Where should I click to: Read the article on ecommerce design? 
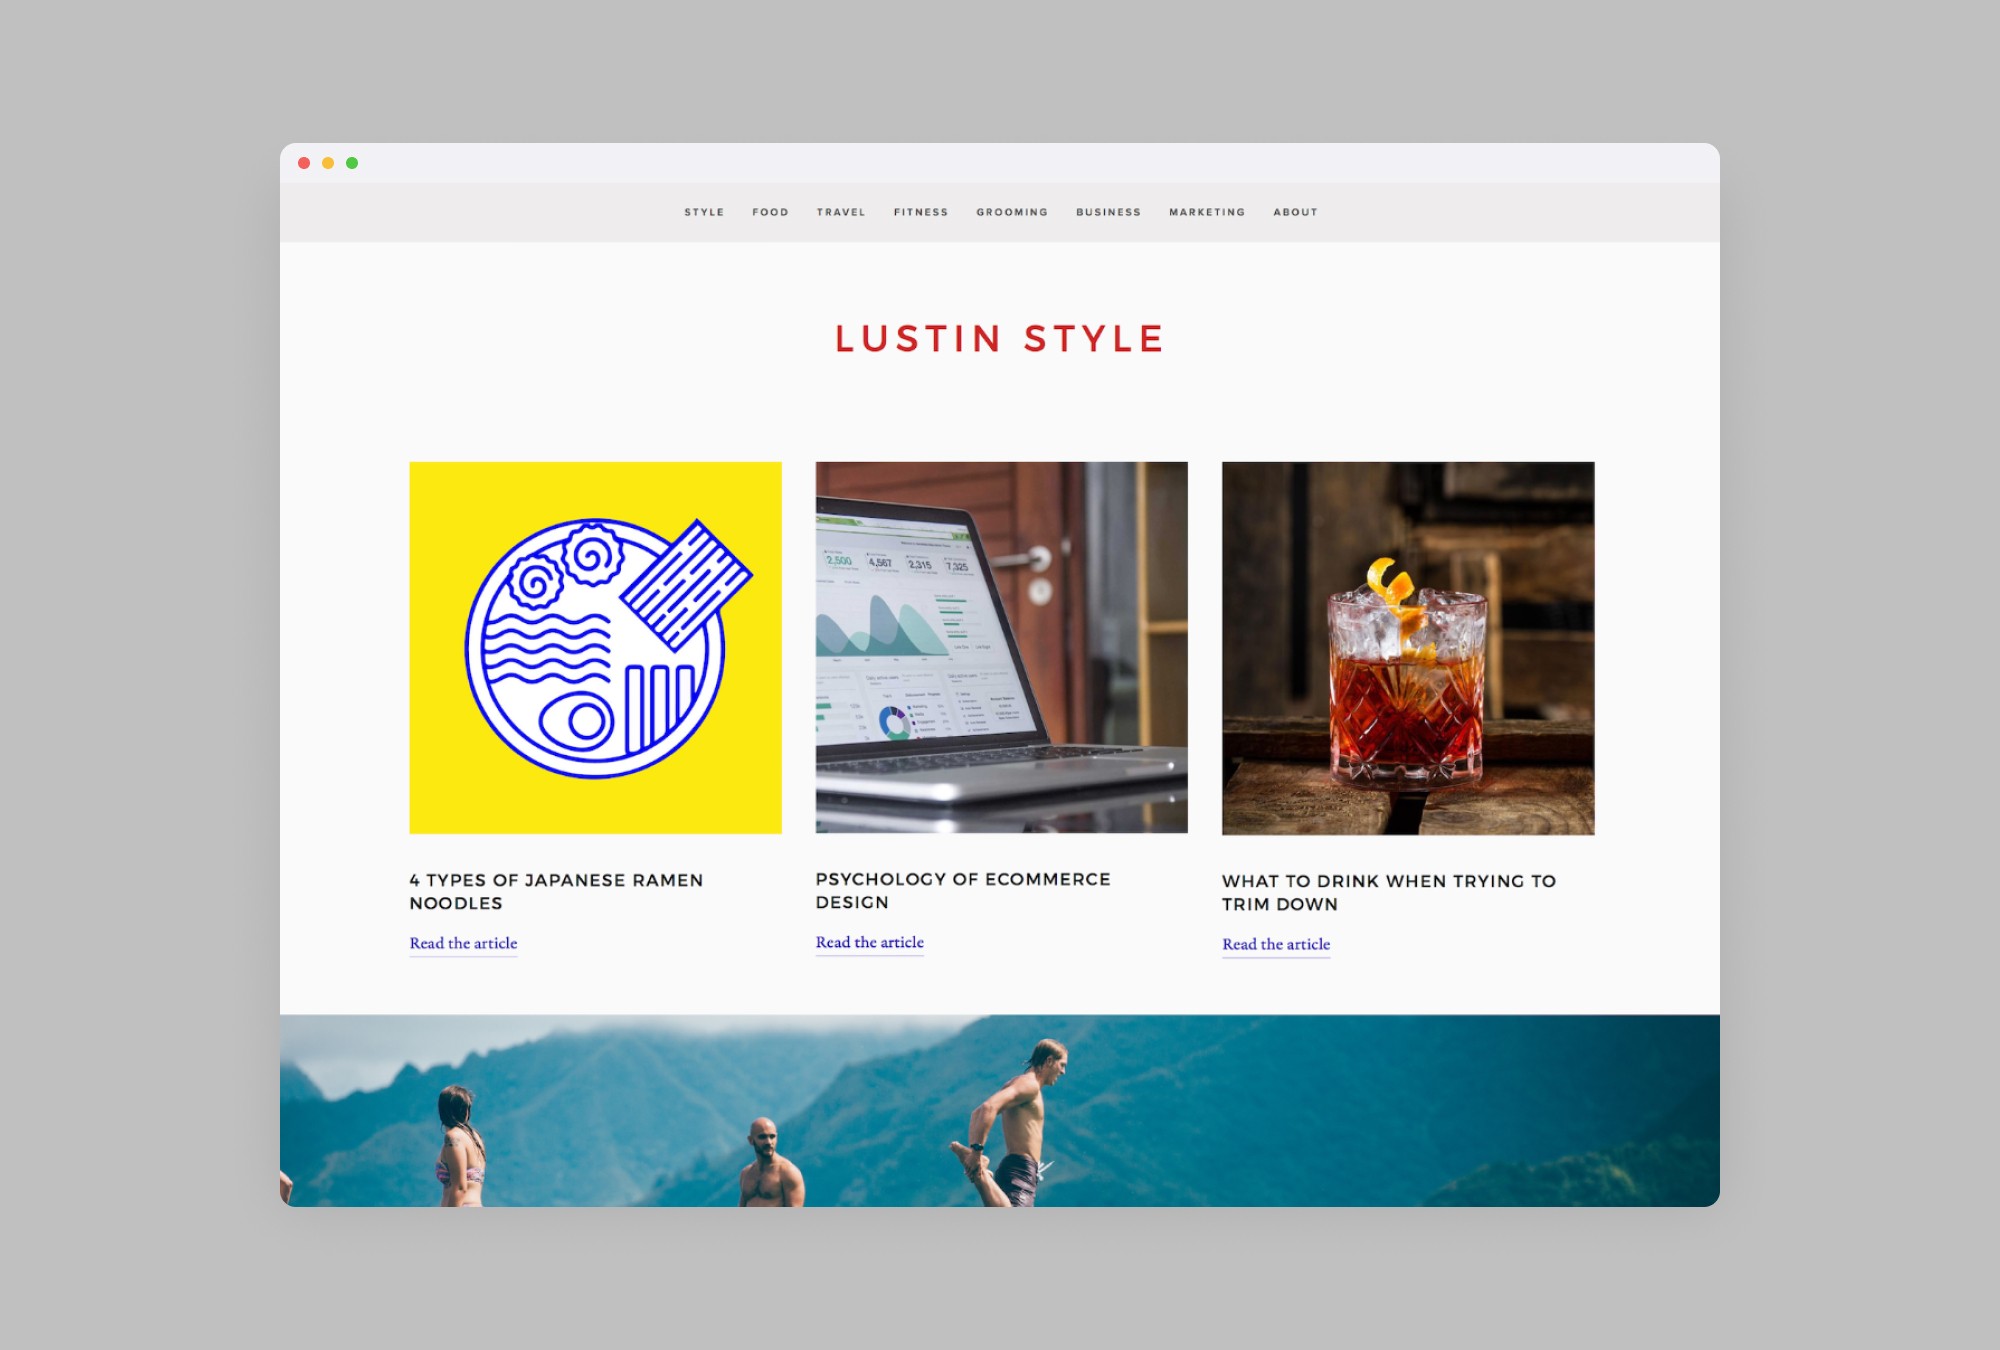869,942
